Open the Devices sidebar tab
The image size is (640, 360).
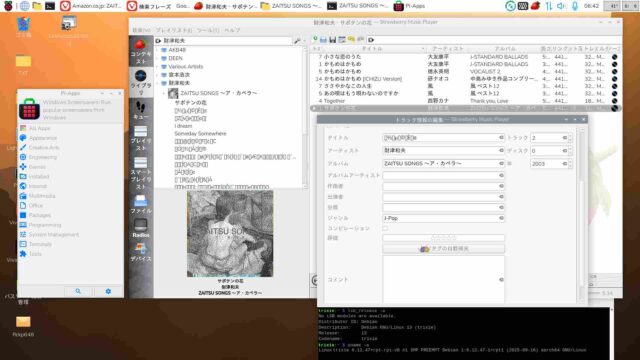pos(141,252)
